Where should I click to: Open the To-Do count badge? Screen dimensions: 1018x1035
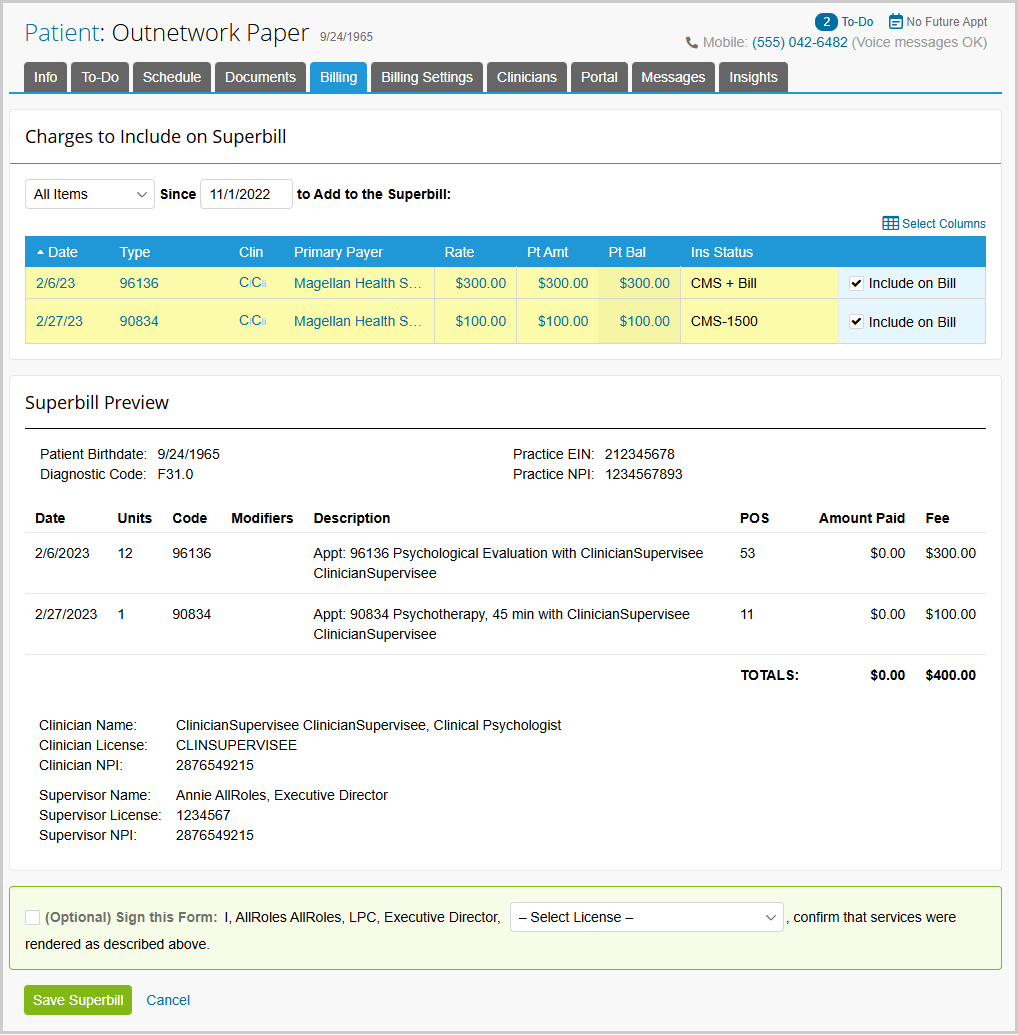pyautogui.click(x=826, y=22)
